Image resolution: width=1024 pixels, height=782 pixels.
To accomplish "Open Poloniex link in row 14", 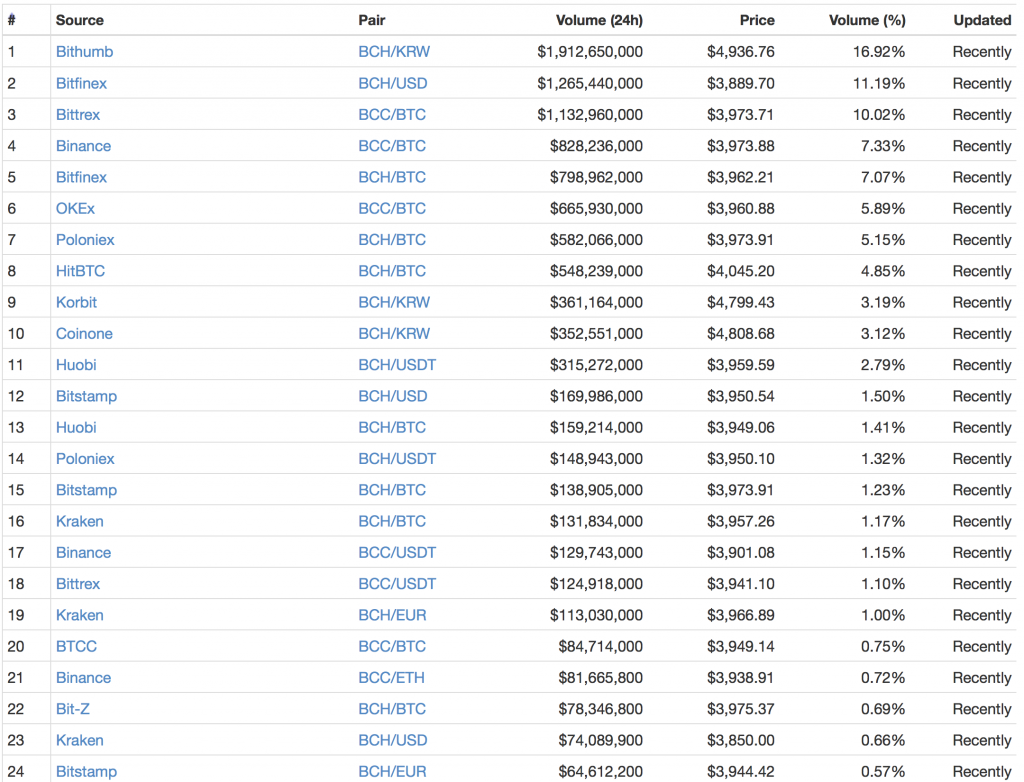I will click(x=85, y=459).
